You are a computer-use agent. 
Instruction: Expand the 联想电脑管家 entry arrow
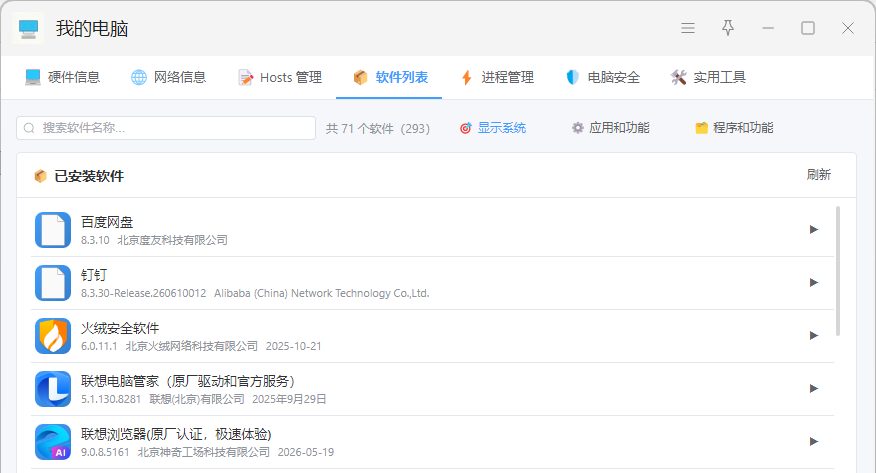coord(814,389)
